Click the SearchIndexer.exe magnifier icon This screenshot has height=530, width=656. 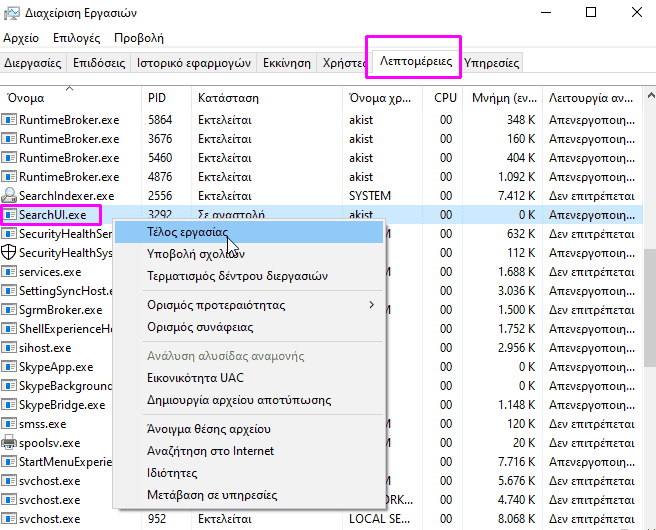(x=9, y=195)
